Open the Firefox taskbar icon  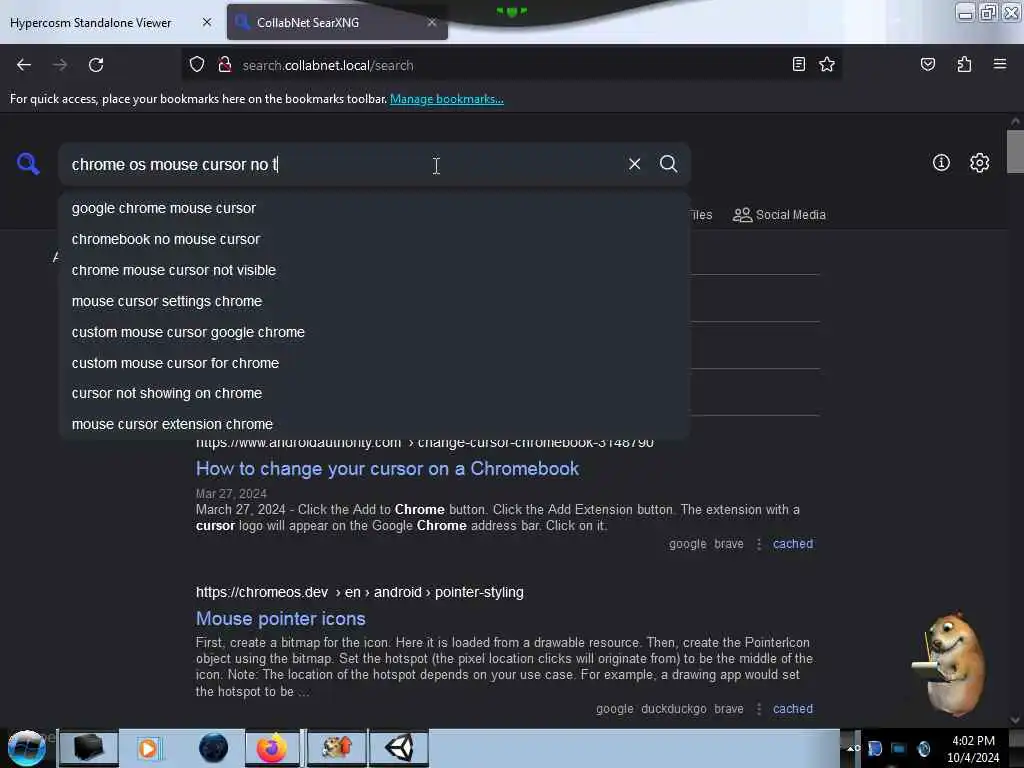[x=272, y=748]
